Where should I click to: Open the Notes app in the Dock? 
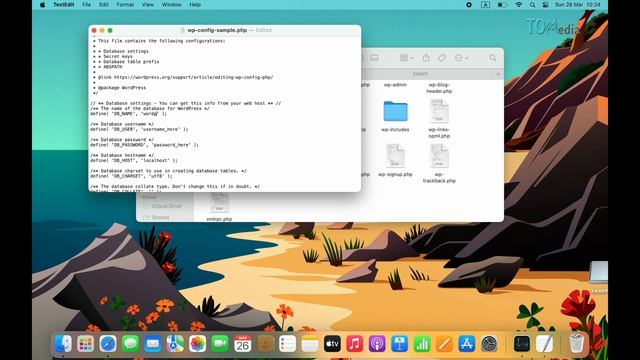(x=310, y=344)
